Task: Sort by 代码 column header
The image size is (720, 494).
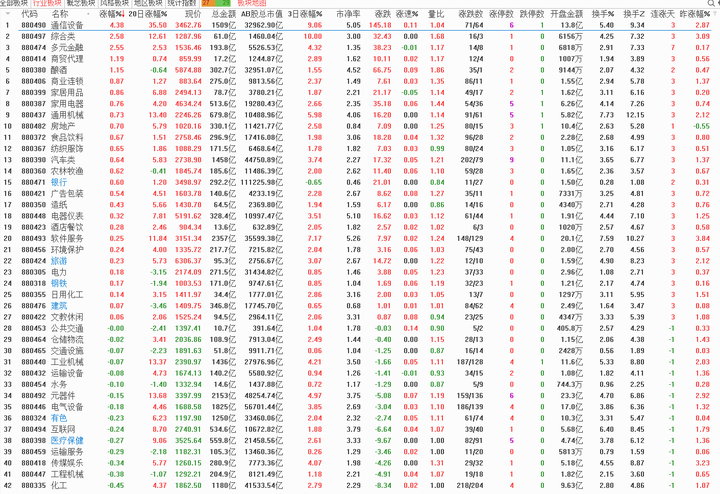Action: point(29,14)
